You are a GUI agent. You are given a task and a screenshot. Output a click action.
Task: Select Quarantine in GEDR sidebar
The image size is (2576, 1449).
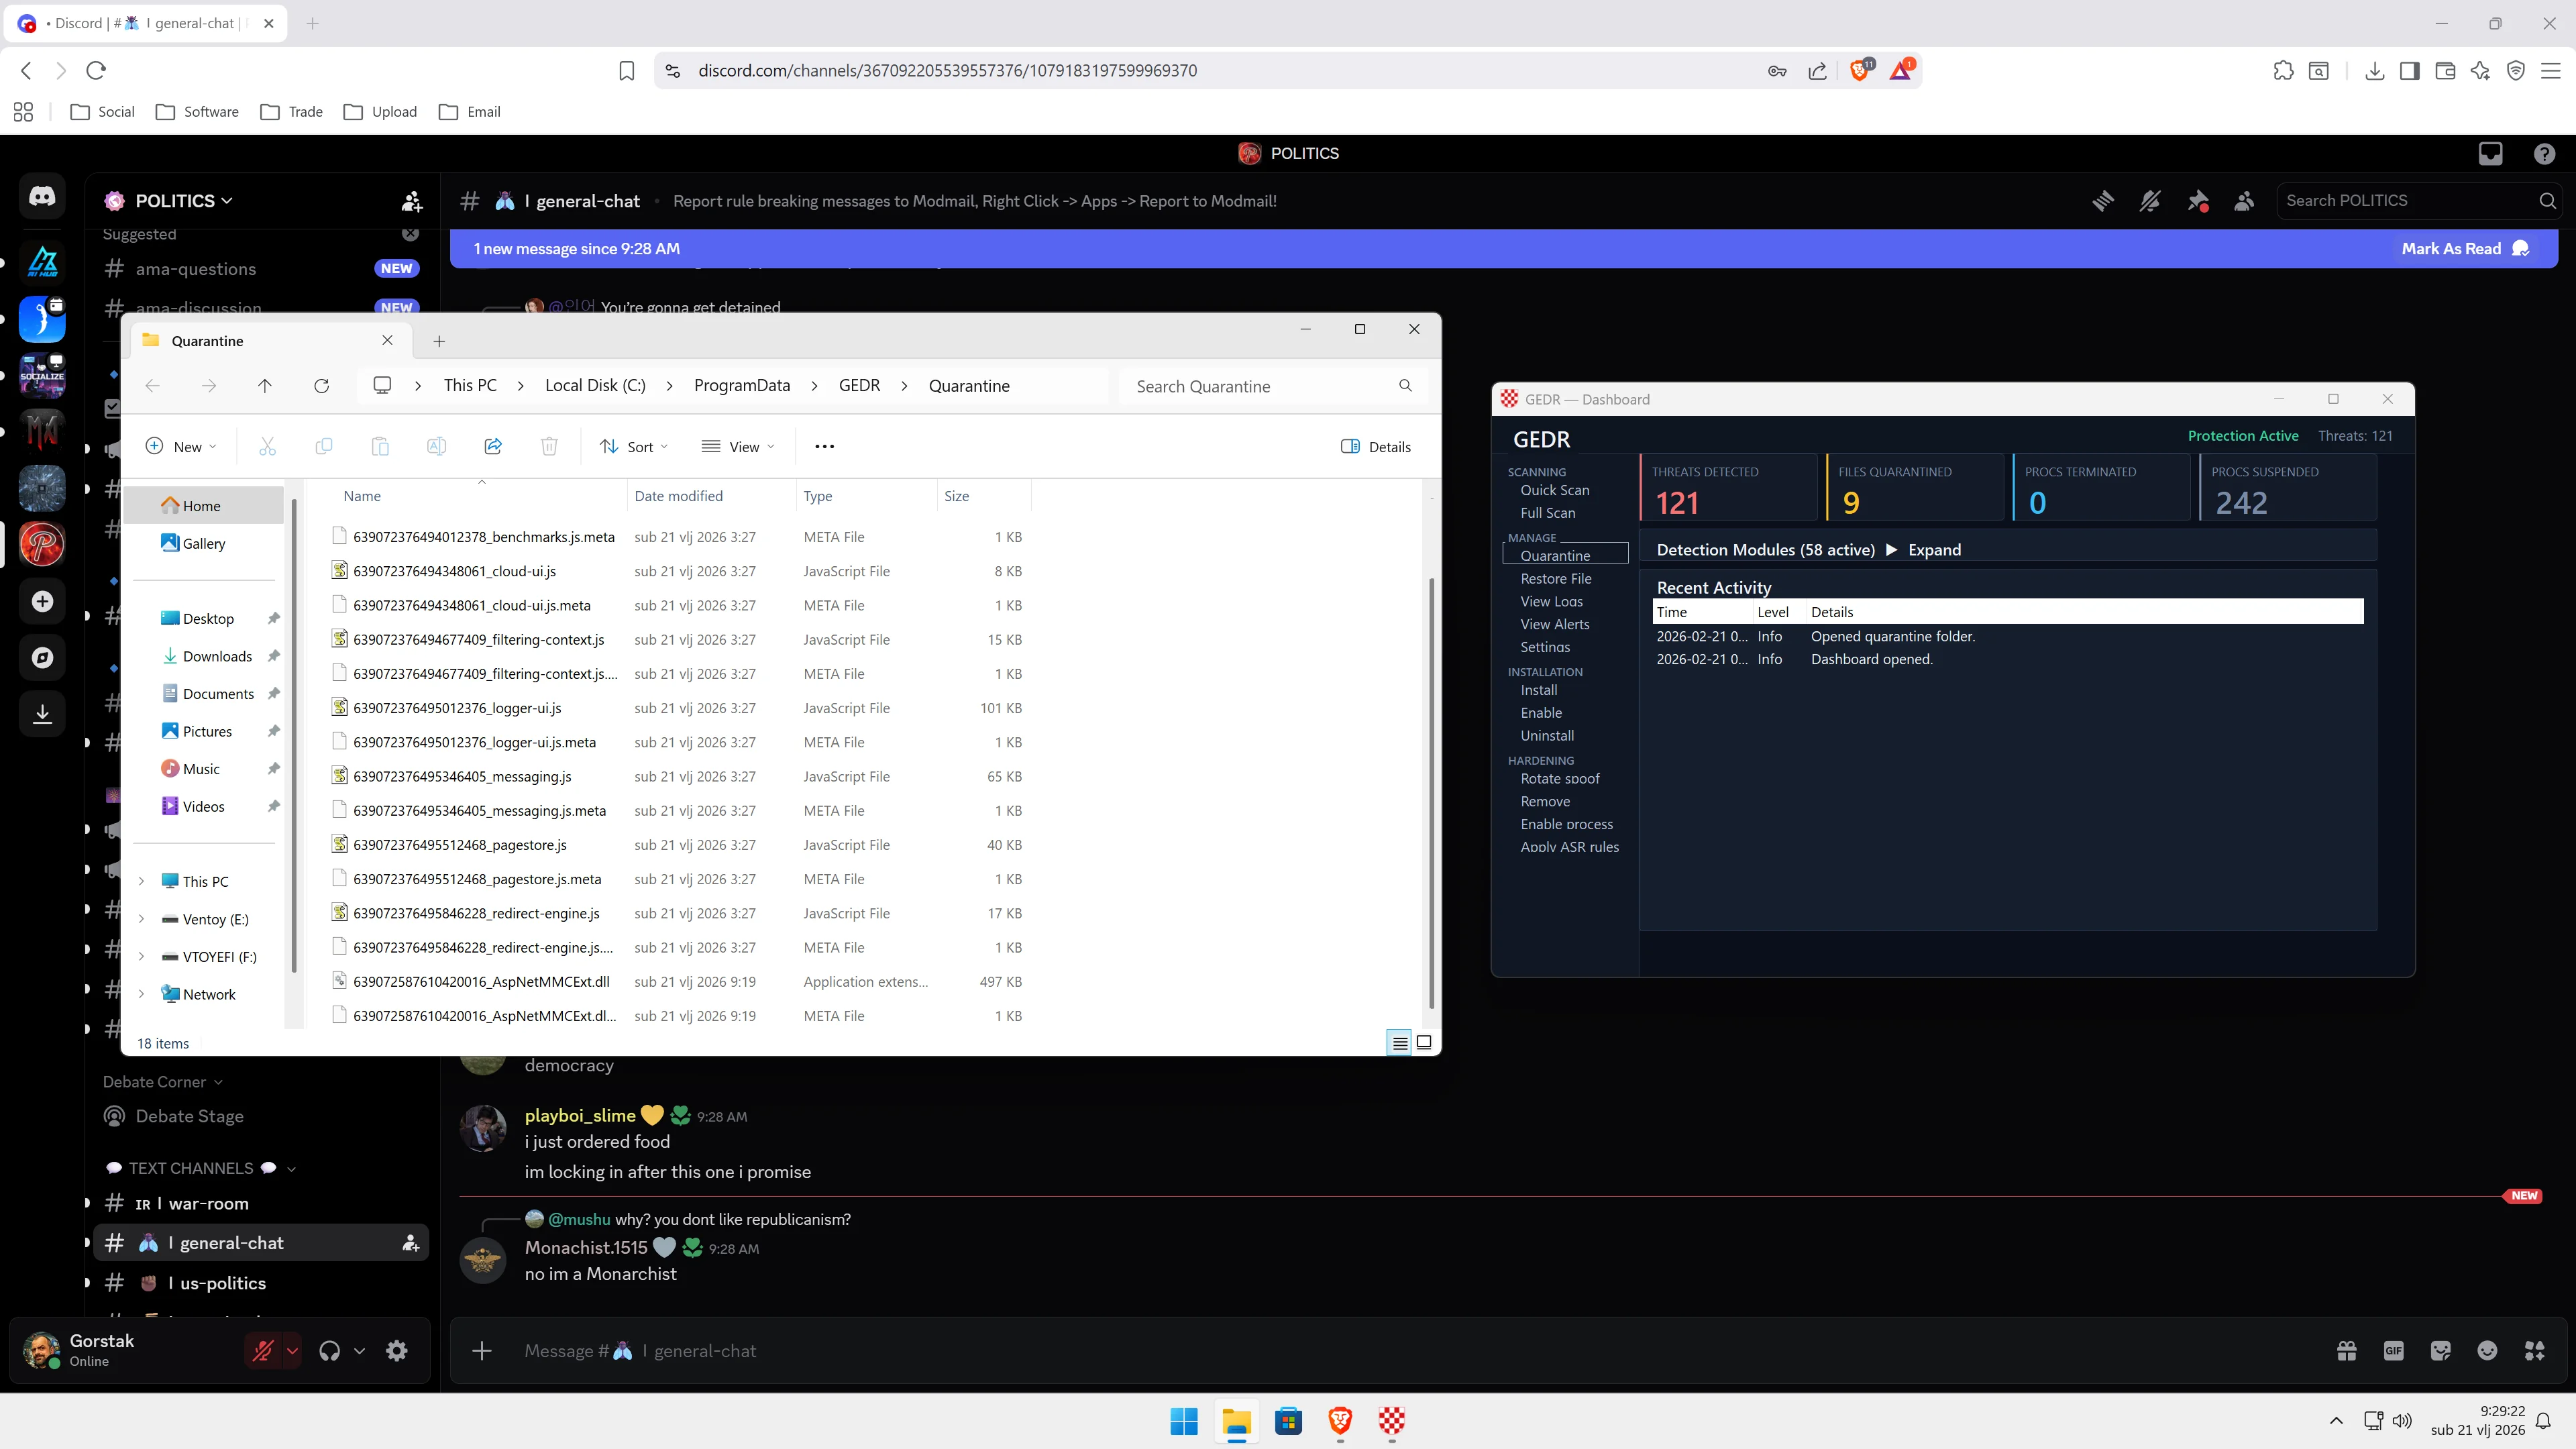(1555, 555)
